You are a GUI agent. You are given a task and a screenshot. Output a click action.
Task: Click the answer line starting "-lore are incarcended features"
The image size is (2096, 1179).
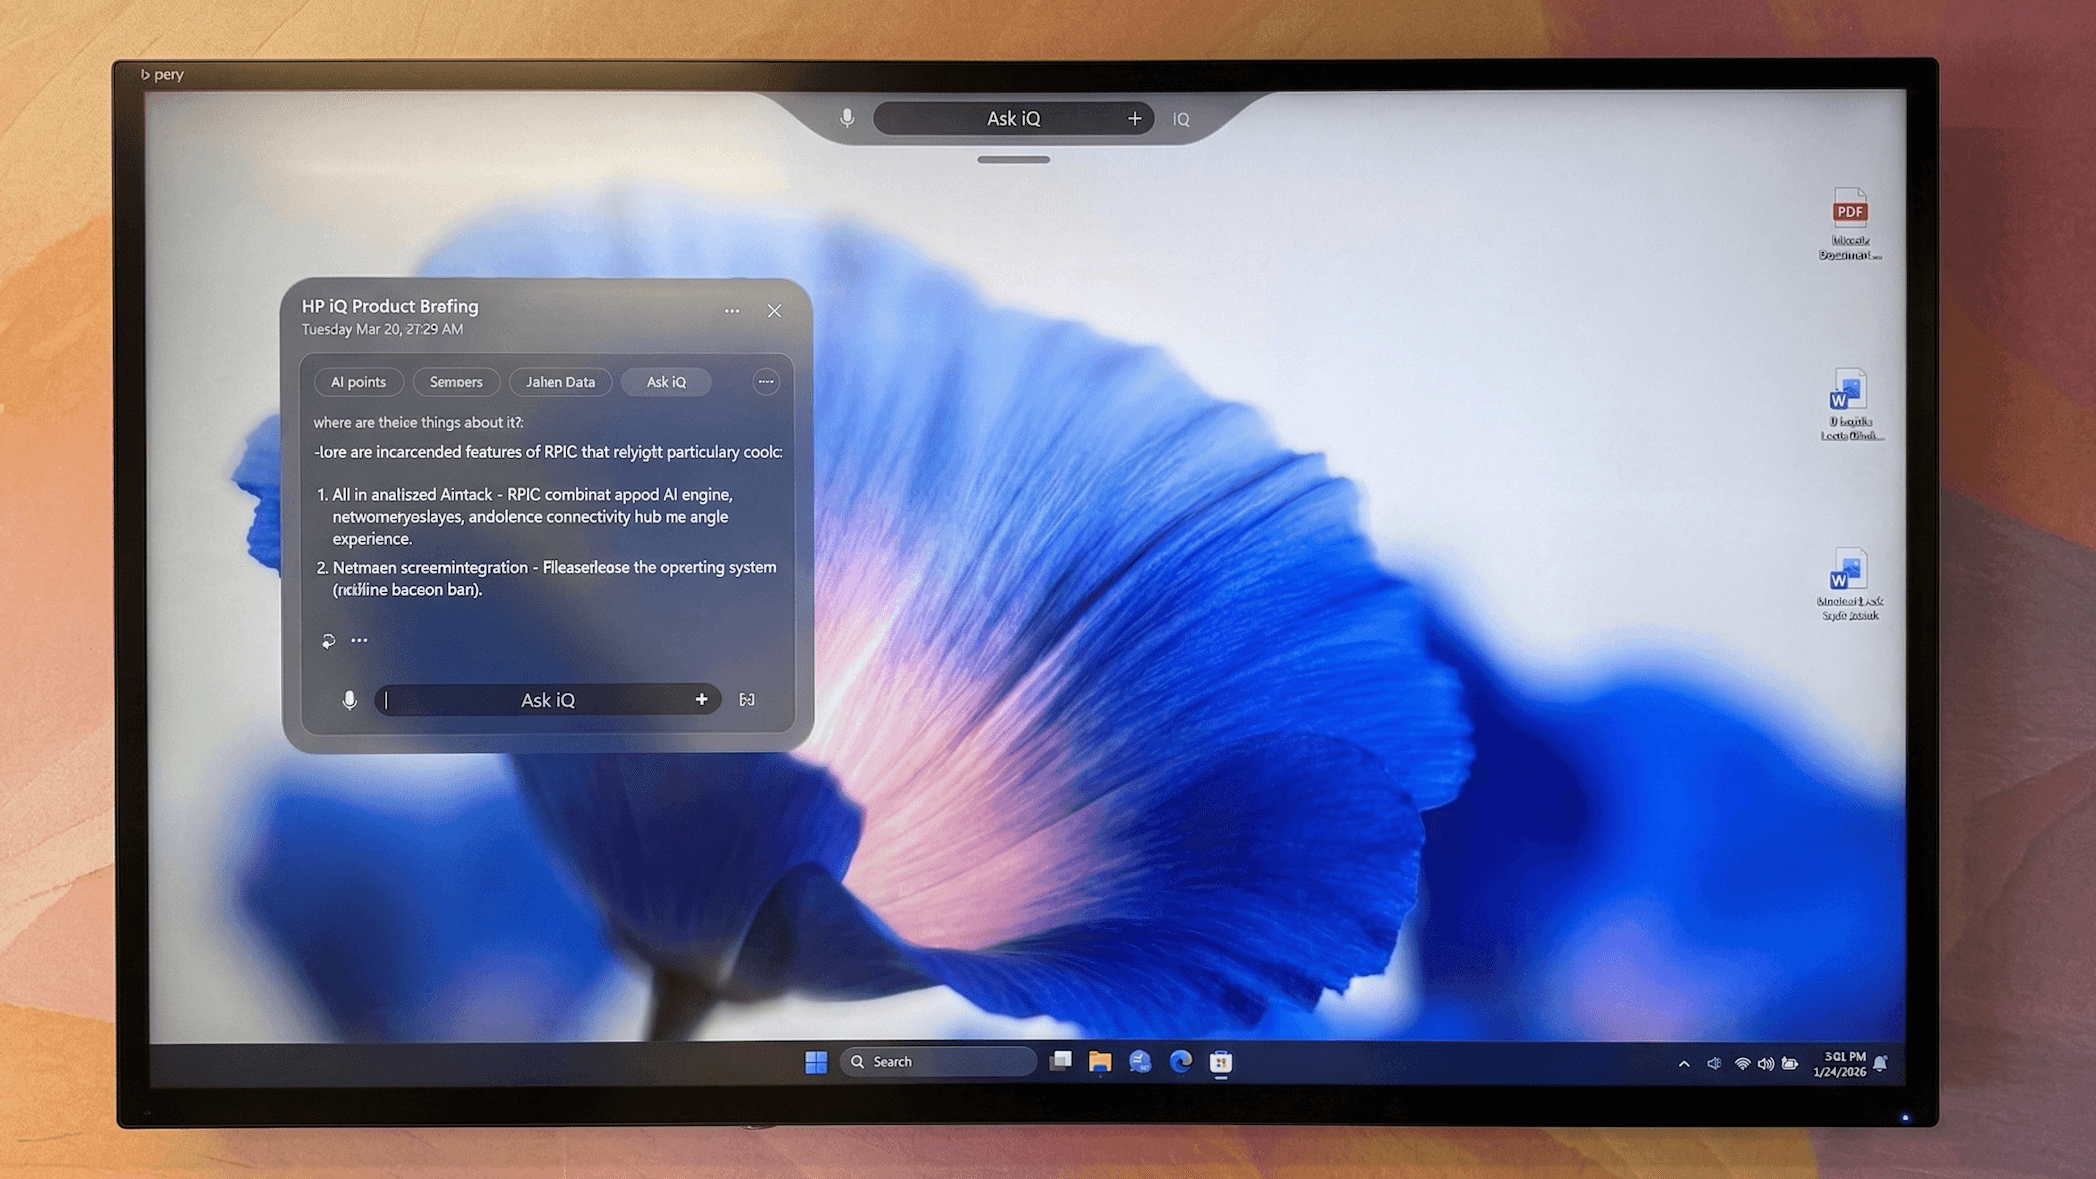(548, 452)
